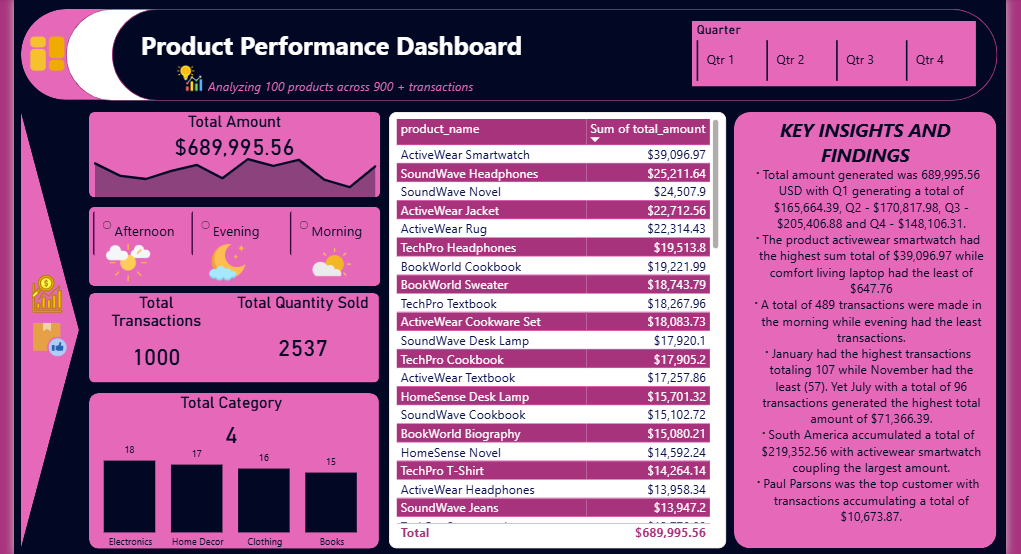This screenshot has width=1021, height=554.
Task: Click the Analyzing 100 products subtitle
Action: pyautogui.click(x=341, y=87)
